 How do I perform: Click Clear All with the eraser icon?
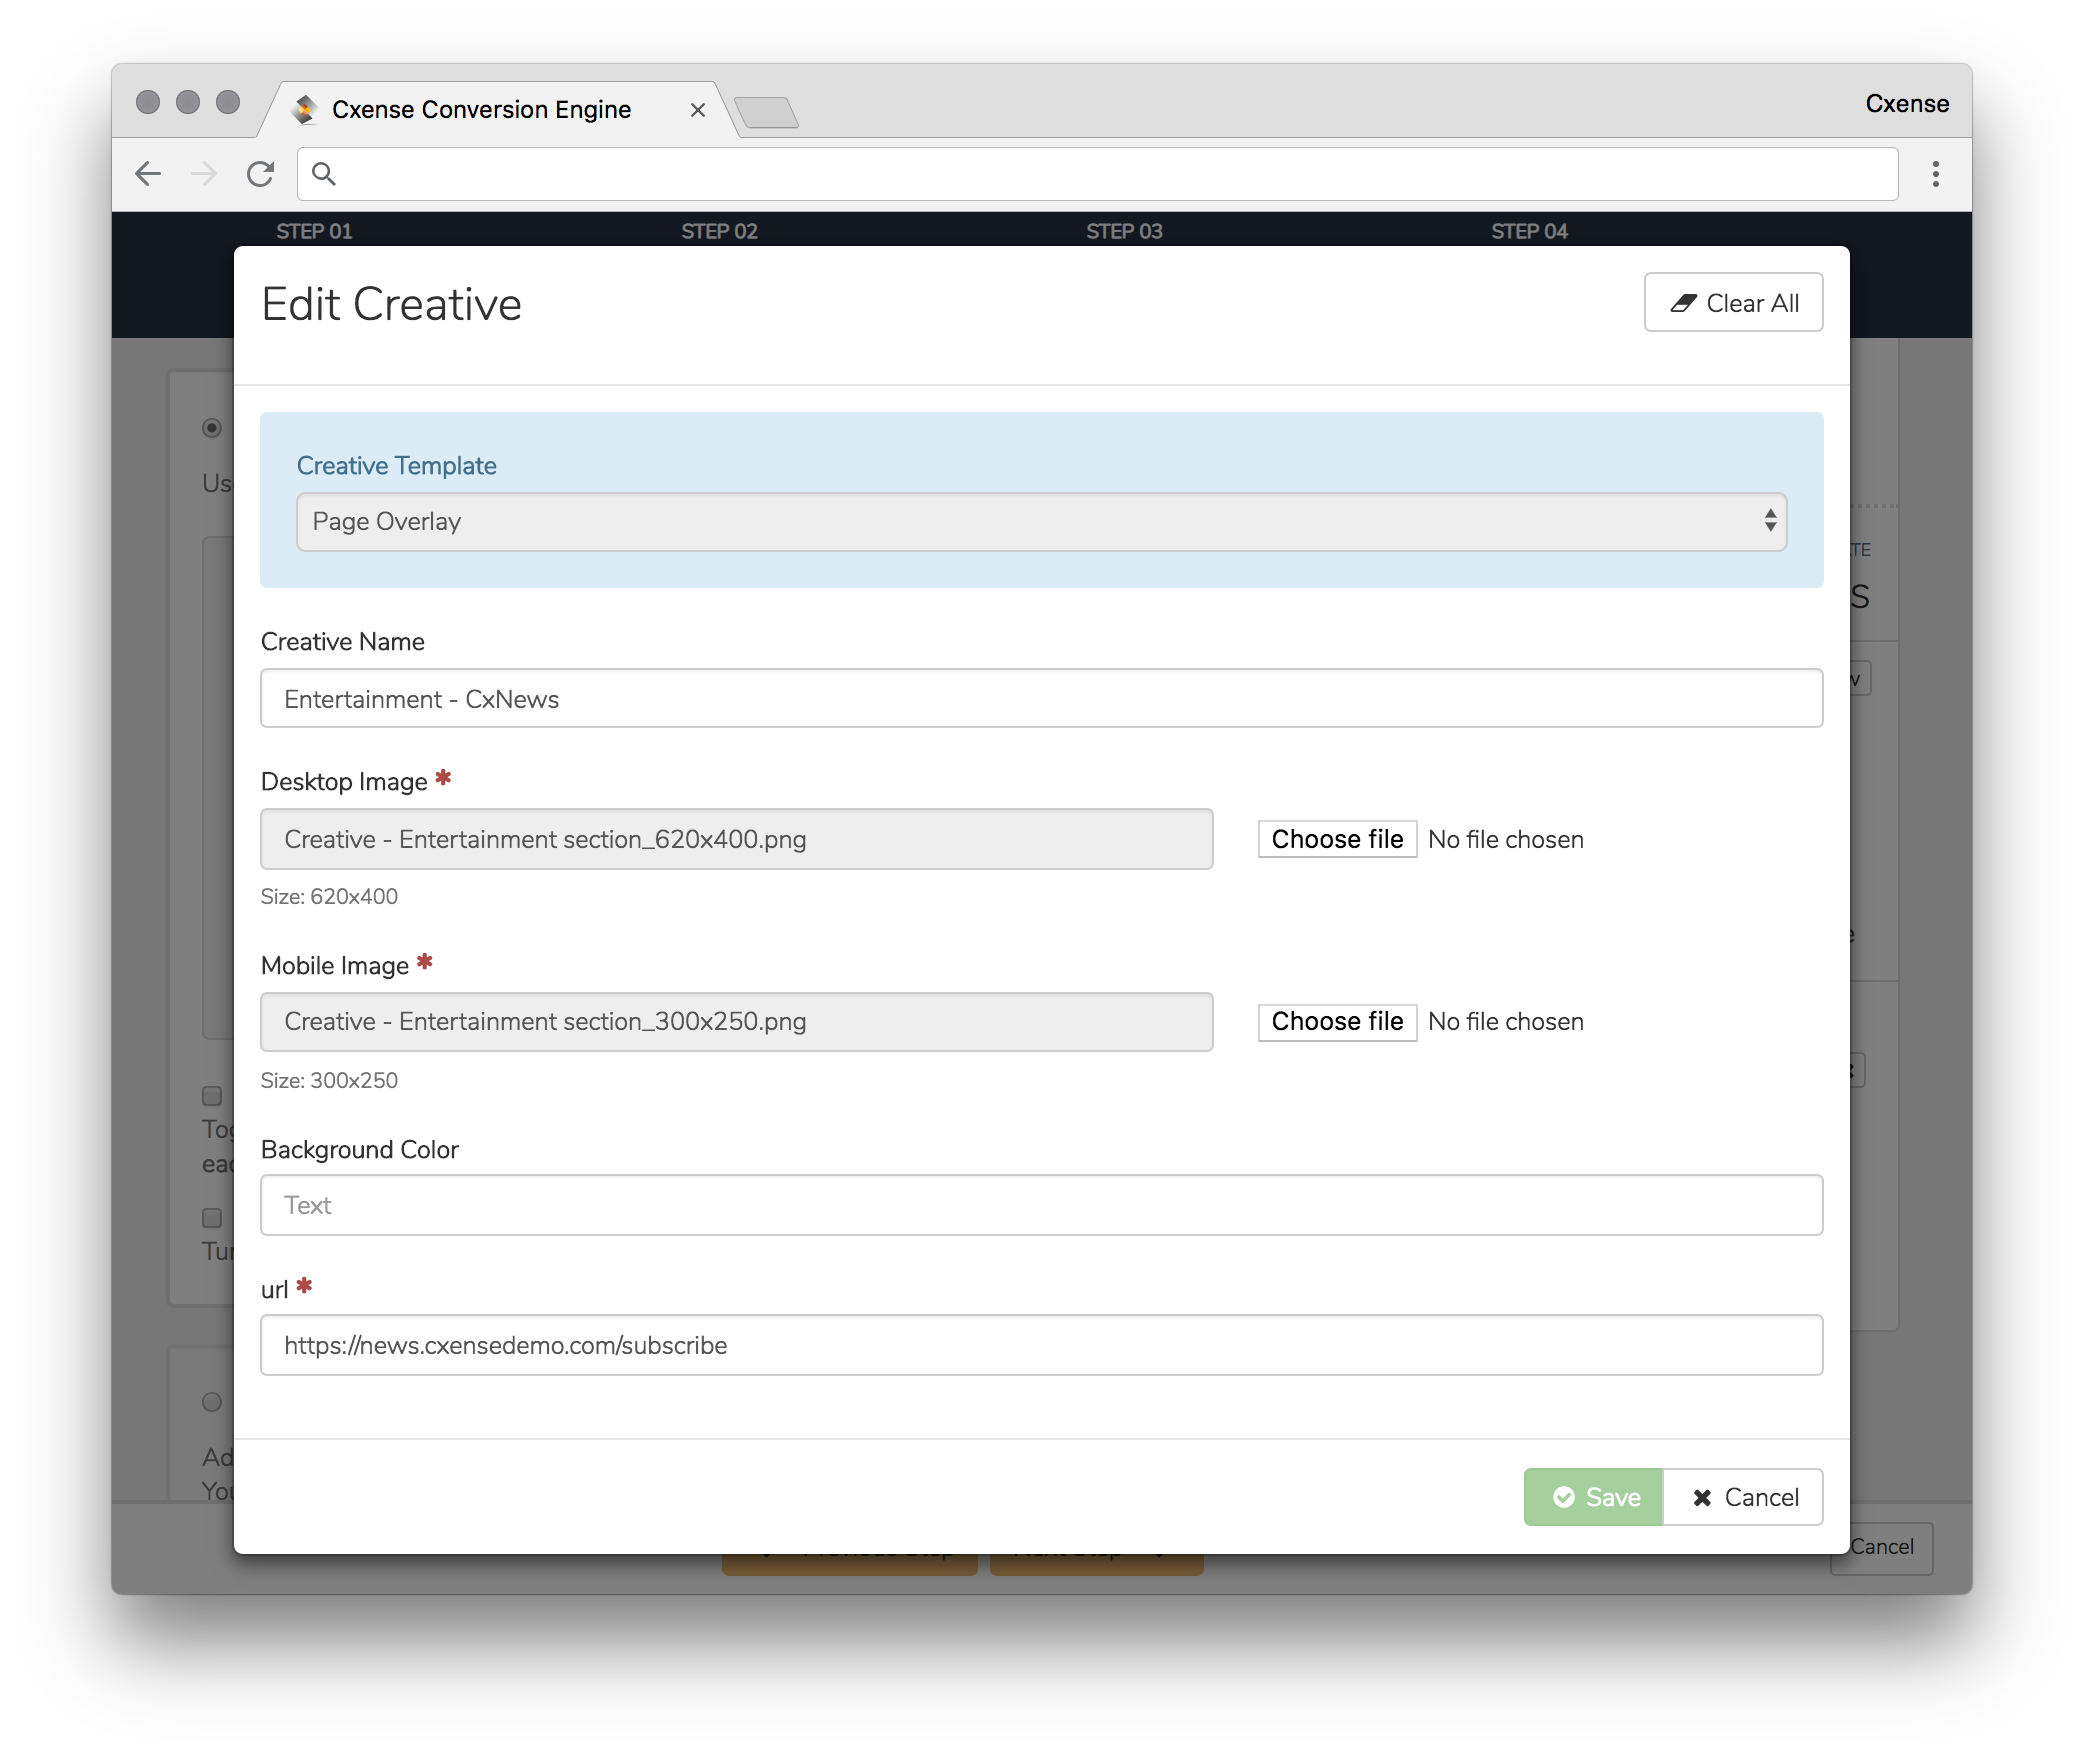(1733, 302)
